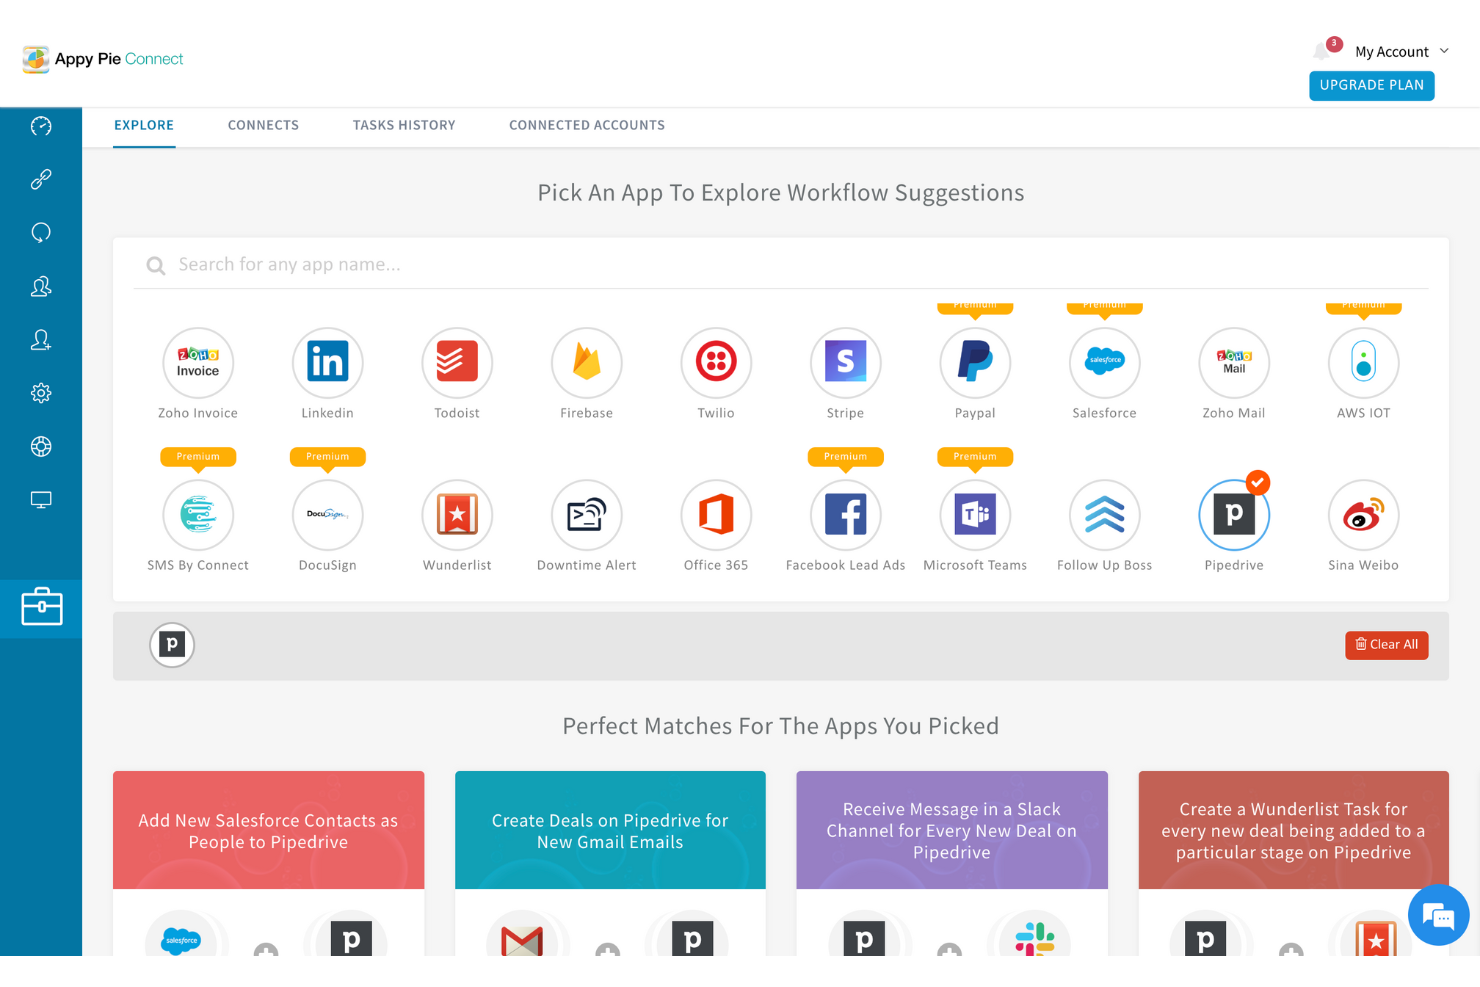Click the Pipedrive chip in selected bar
Image resolution: width=1480 pixels, height=987 pixels.
click(x=172, y=645)
